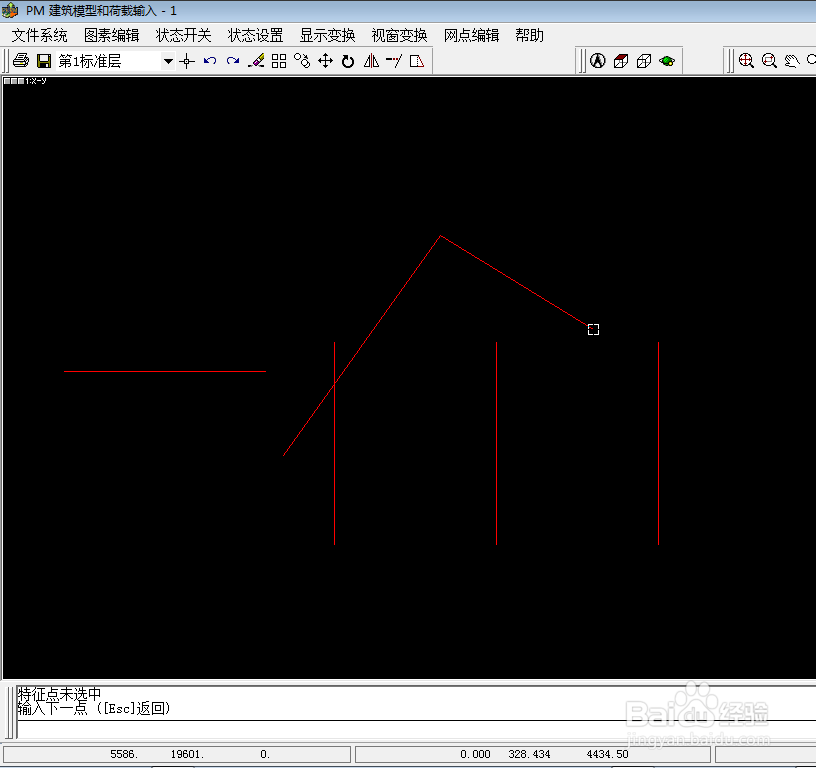Click the wireframe cube icon
Screen dimensions: 816x768
click(644, 61)
